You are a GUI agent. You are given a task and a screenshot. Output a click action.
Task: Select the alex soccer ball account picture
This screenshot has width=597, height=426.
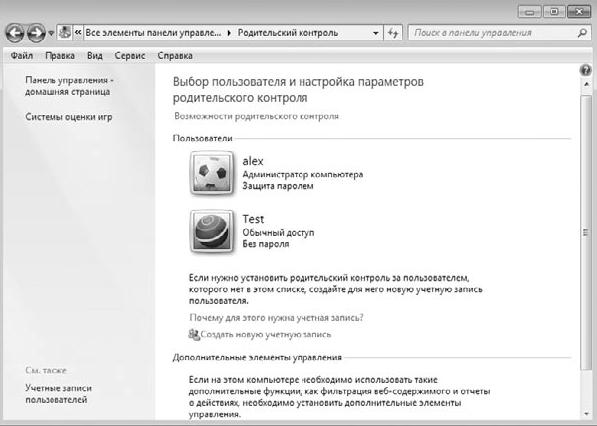[212, 173]
